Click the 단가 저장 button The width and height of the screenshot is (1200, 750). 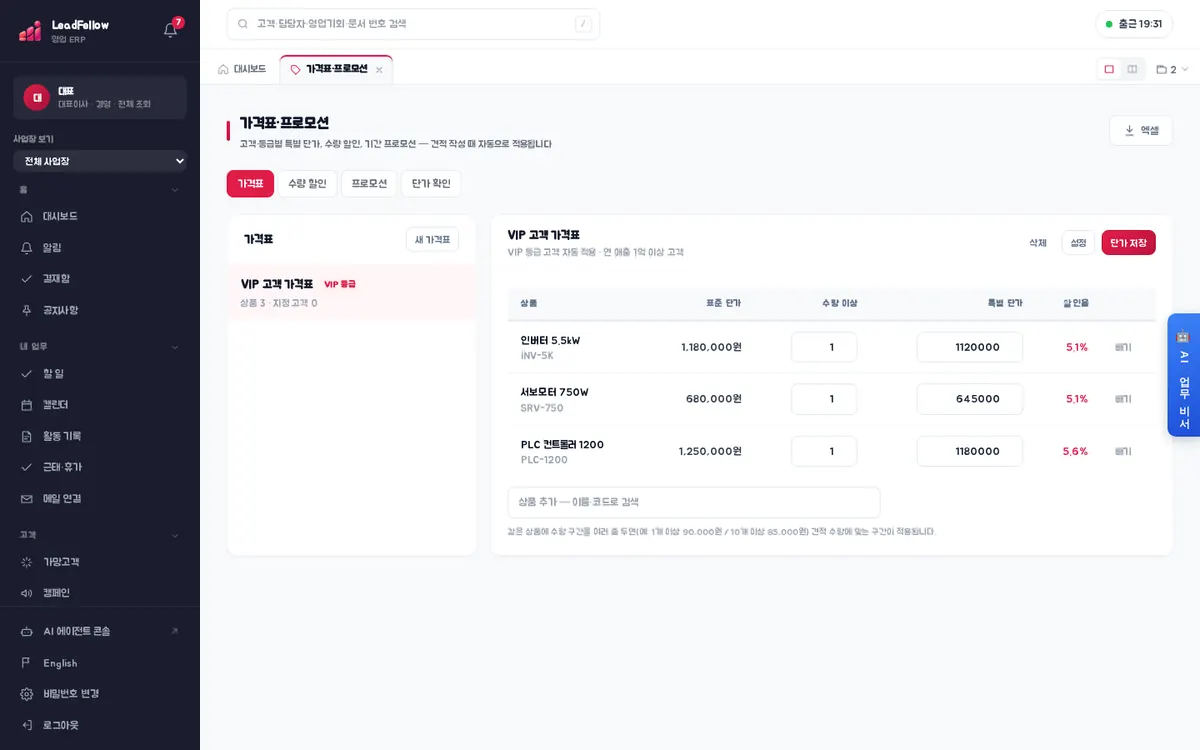point(1129,243)
